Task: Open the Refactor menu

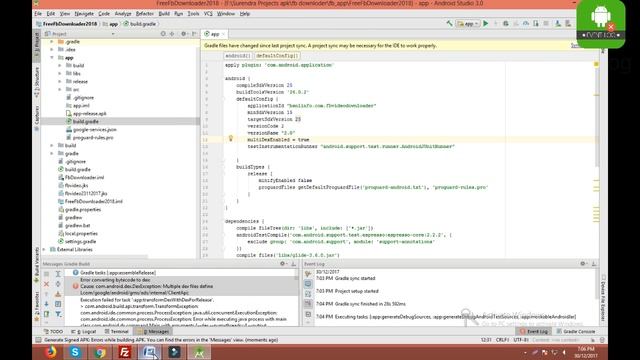Action: click(144, 13)
